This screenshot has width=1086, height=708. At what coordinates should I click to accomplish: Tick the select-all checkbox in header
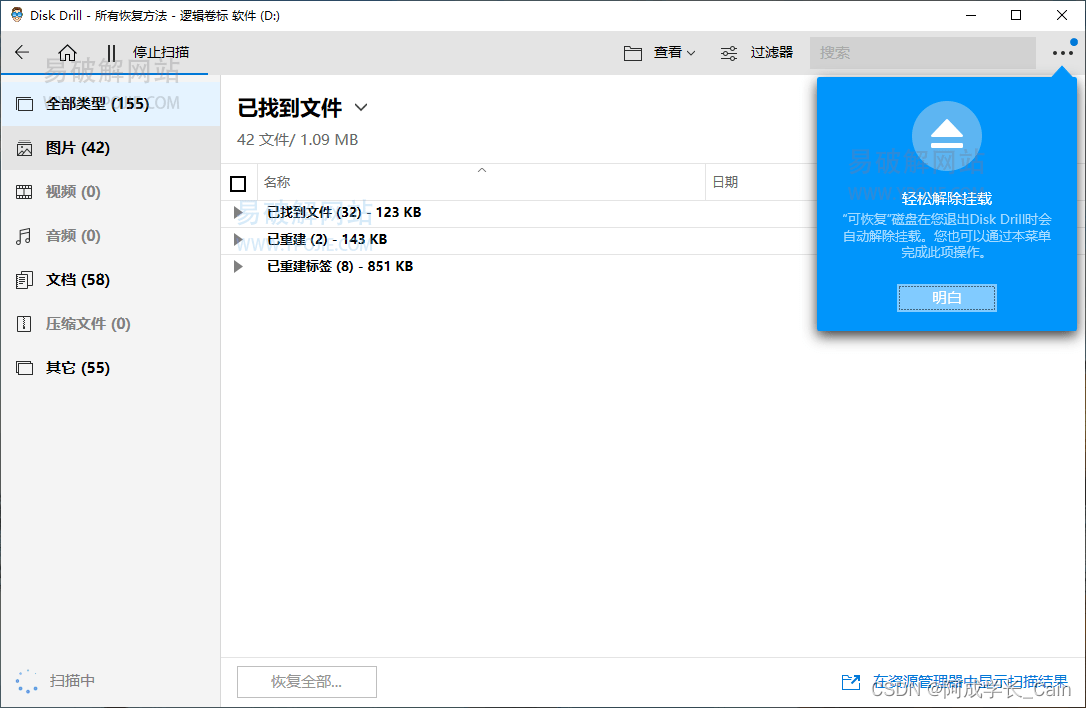(x=238, y=184)
